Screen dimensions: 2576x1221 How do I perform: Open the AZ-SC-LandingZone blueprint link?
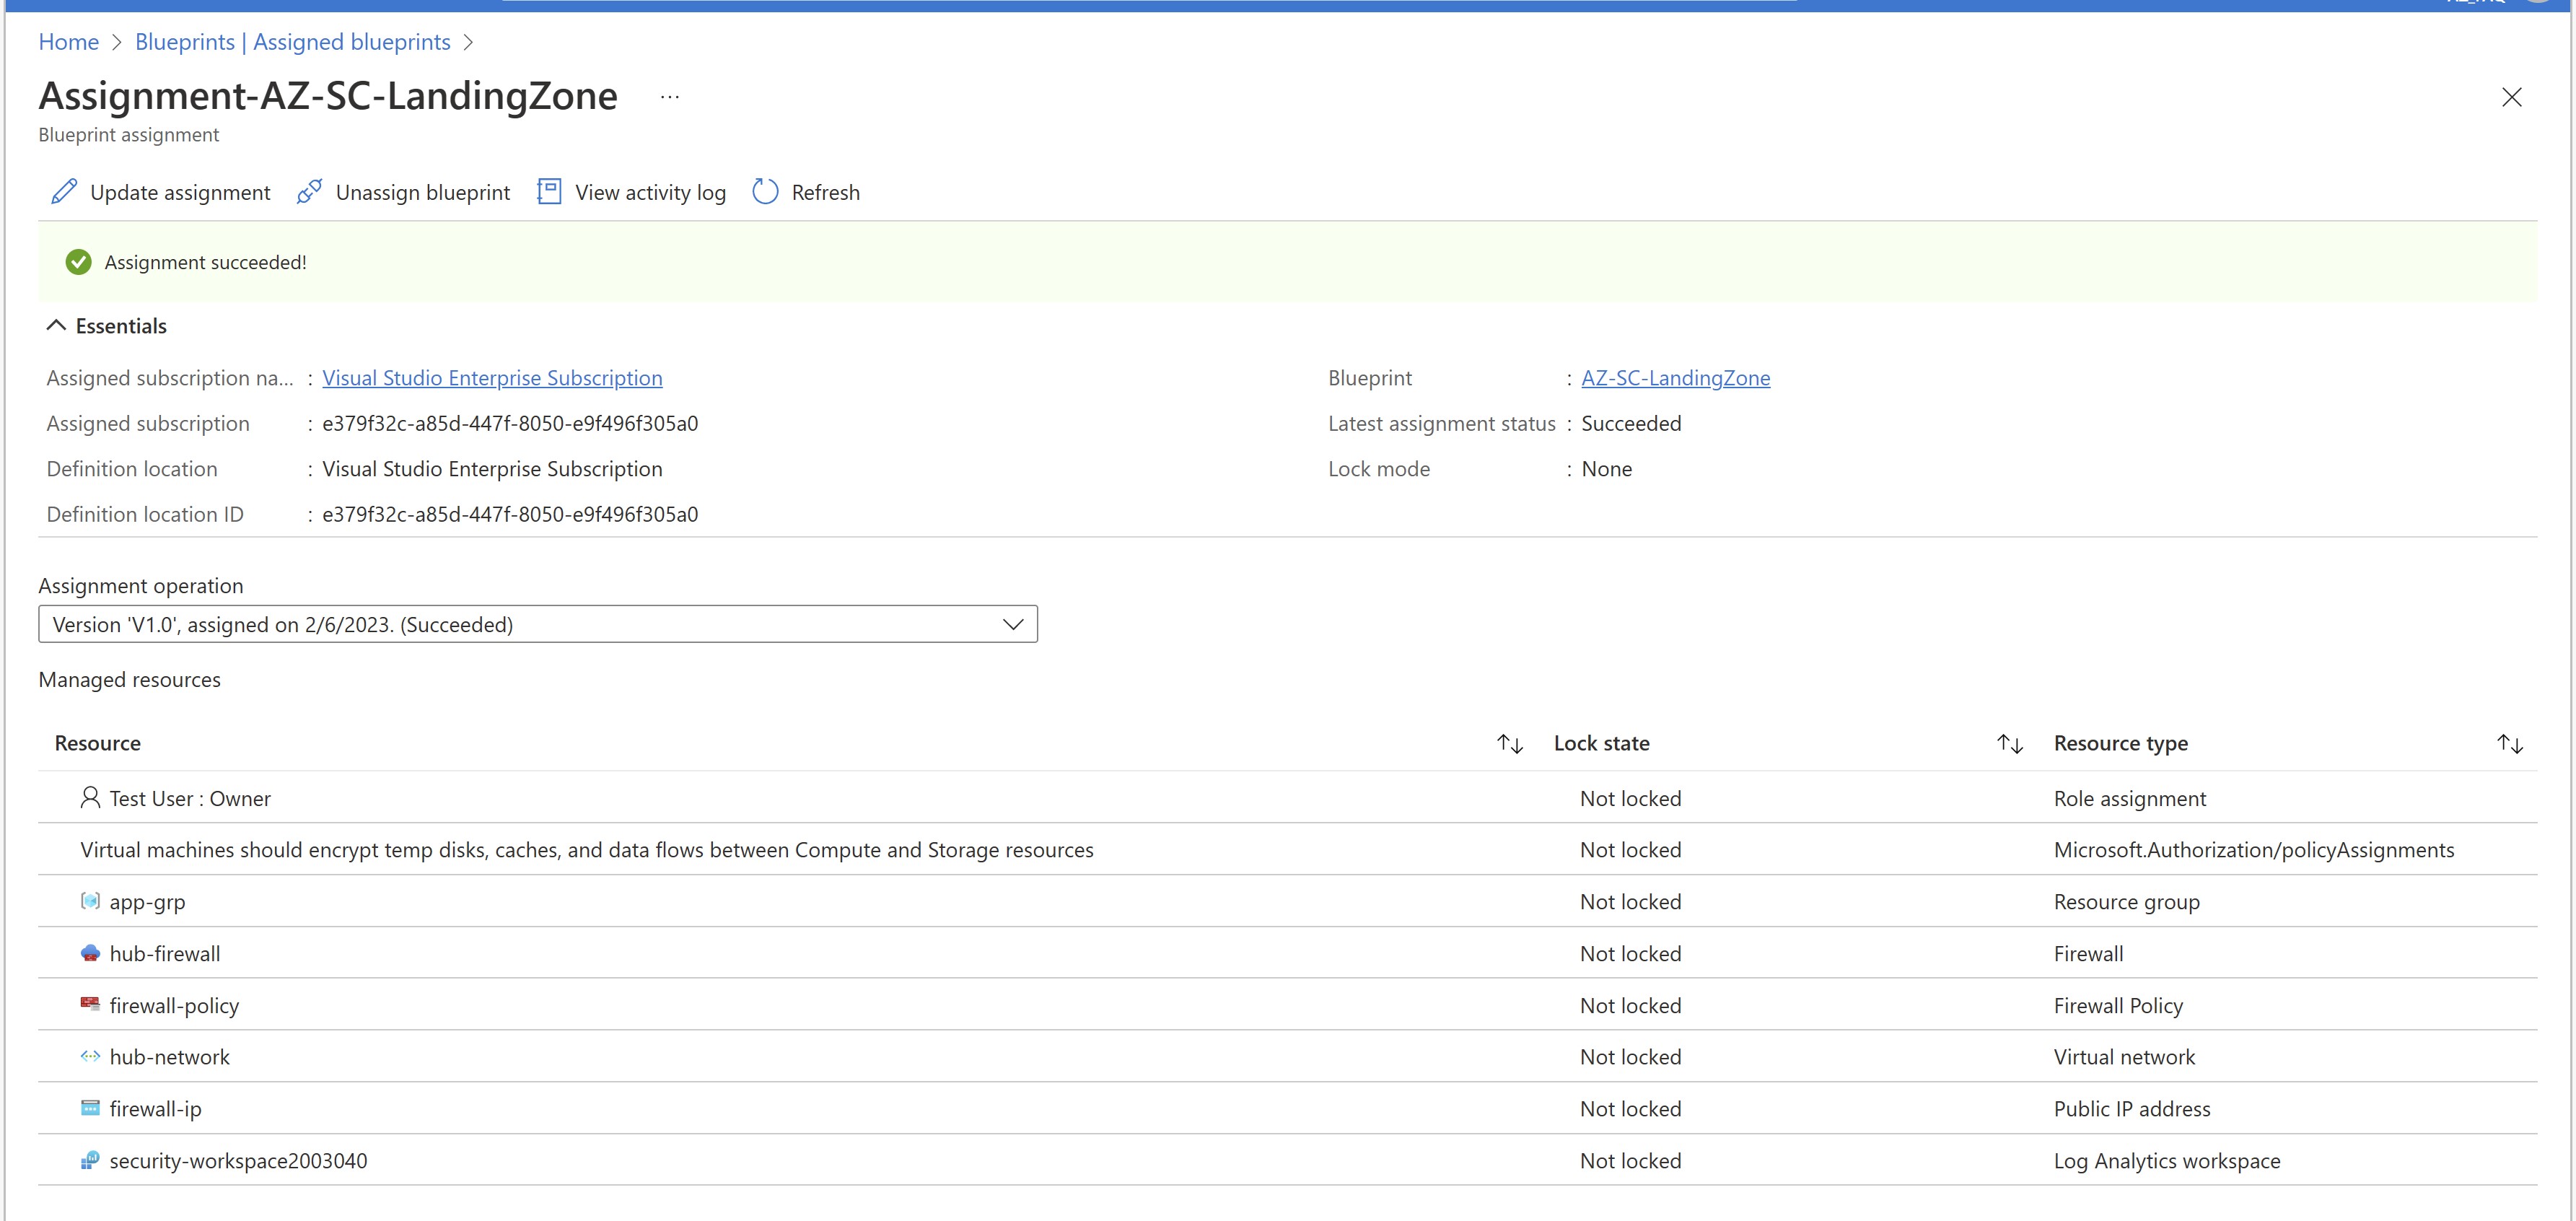point(1675,378)
